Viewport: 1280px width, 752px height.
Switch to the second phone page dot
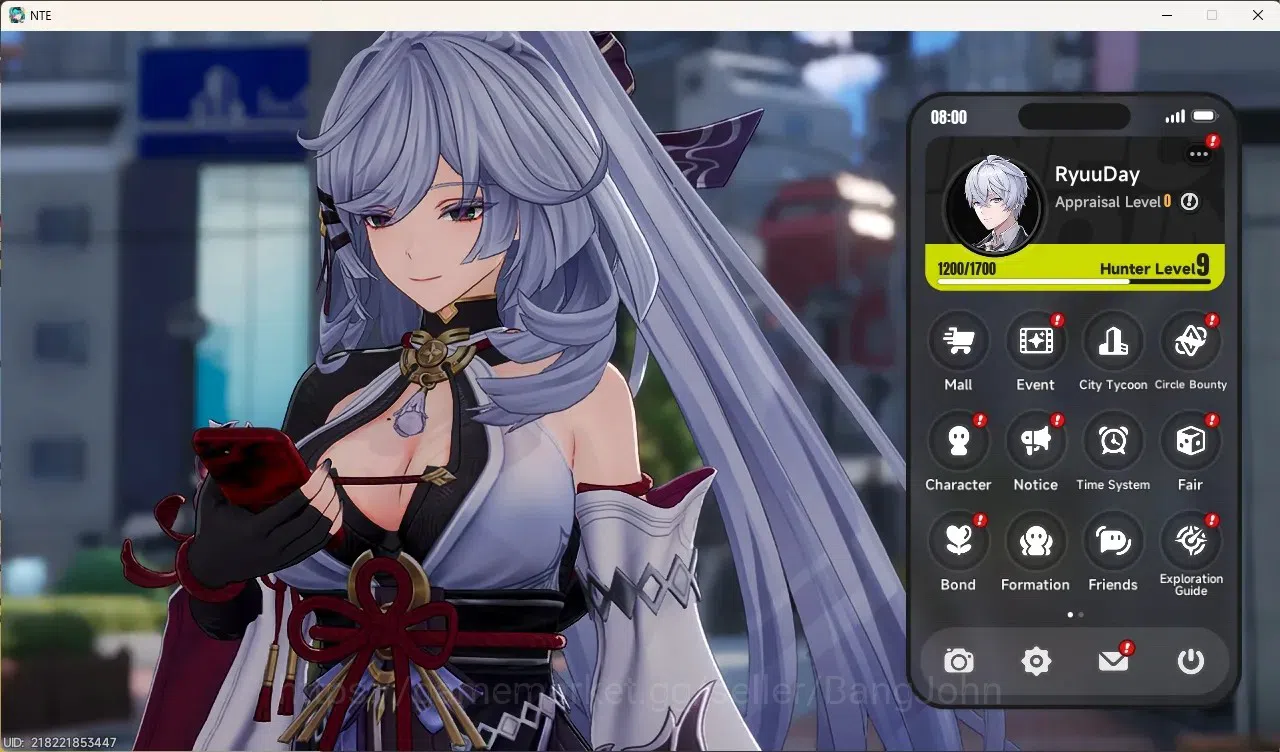pos(1081,615)
